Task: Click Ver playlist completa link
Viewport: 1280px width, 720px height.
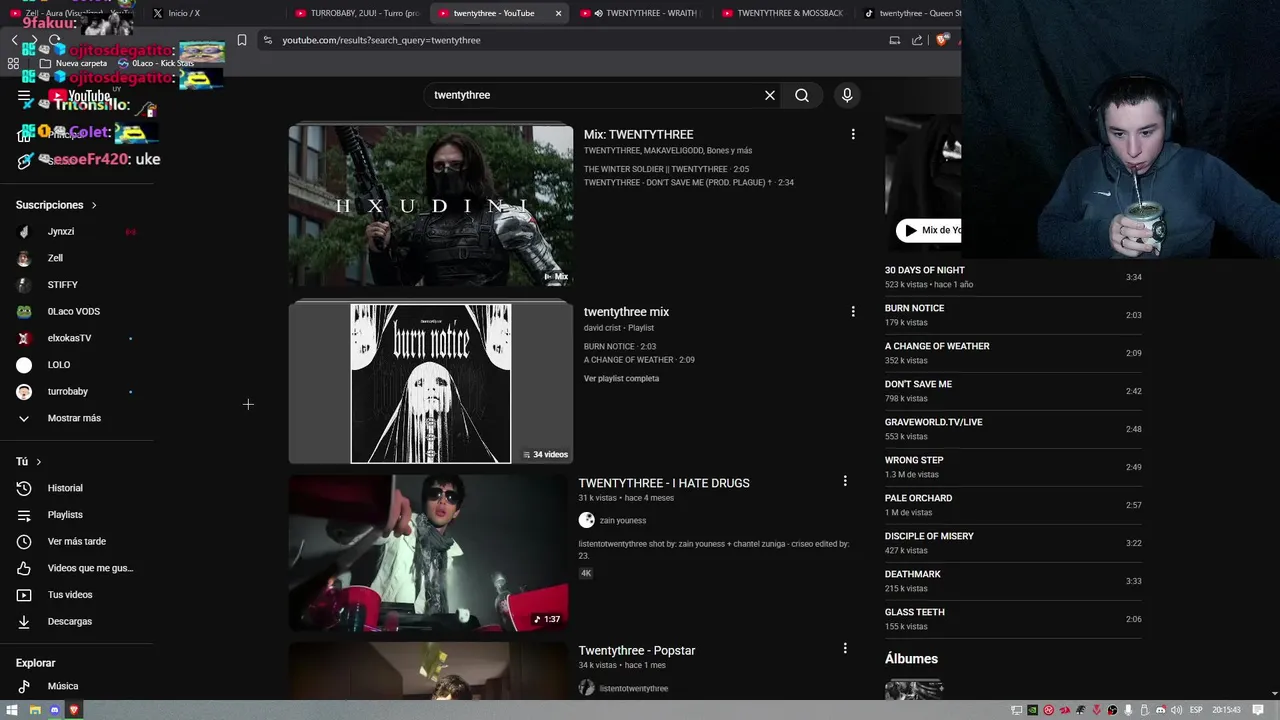Action: [x=621, y=378]
